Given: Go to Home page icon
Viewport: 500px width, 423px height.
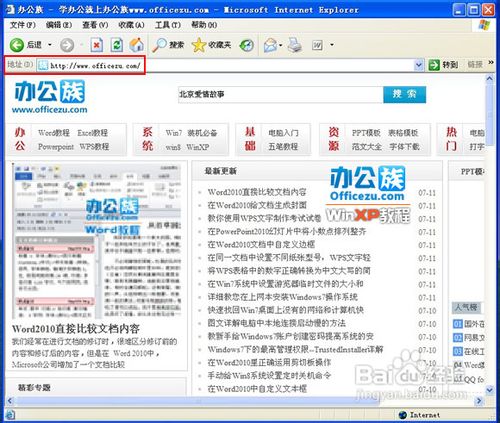Looking at the screenshot, I should (137, 45).
